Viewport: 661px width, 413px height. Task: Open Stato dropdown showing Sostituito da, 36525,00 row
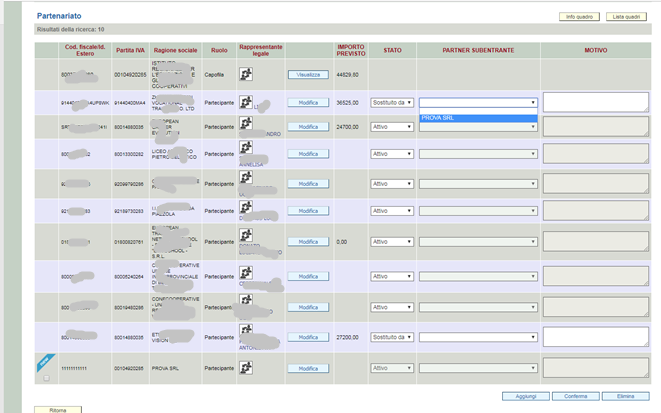pos(391,102)
